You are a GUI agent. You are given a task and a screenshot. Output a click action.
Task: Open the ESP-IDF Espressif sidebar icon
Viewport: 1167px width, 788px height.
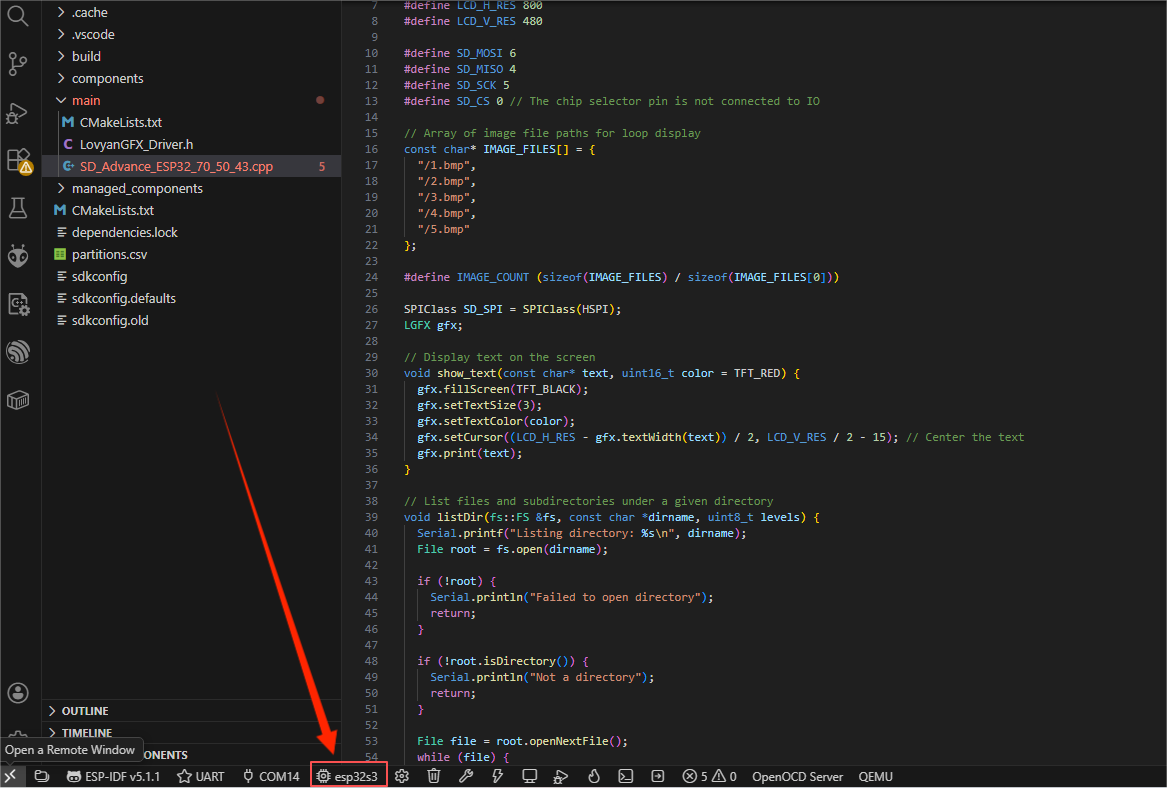[18, 352]
